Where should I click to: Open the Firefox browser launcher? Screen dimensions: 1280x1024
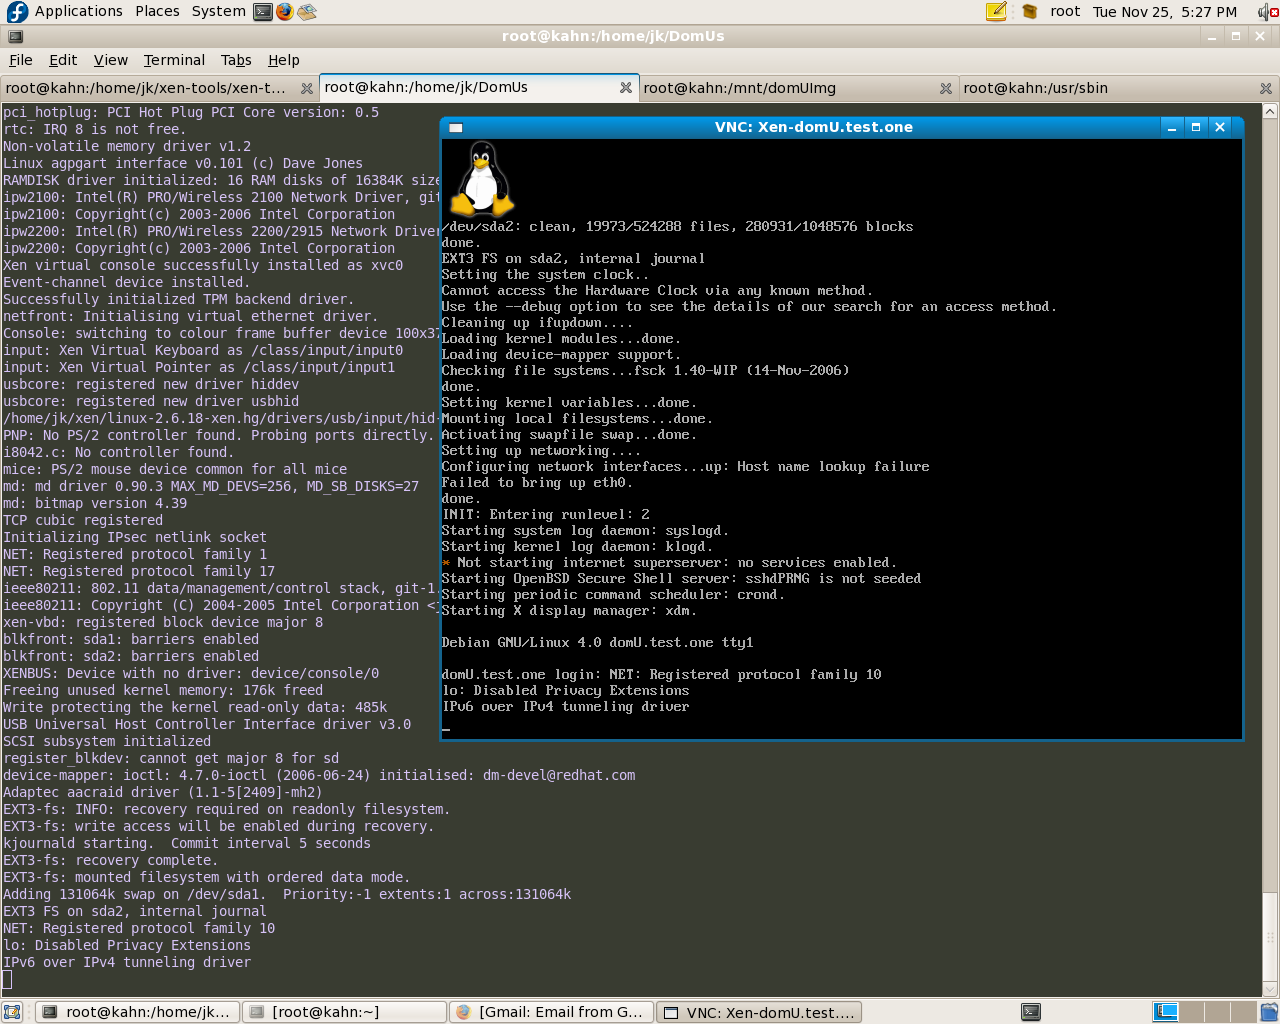pos(285,12)
